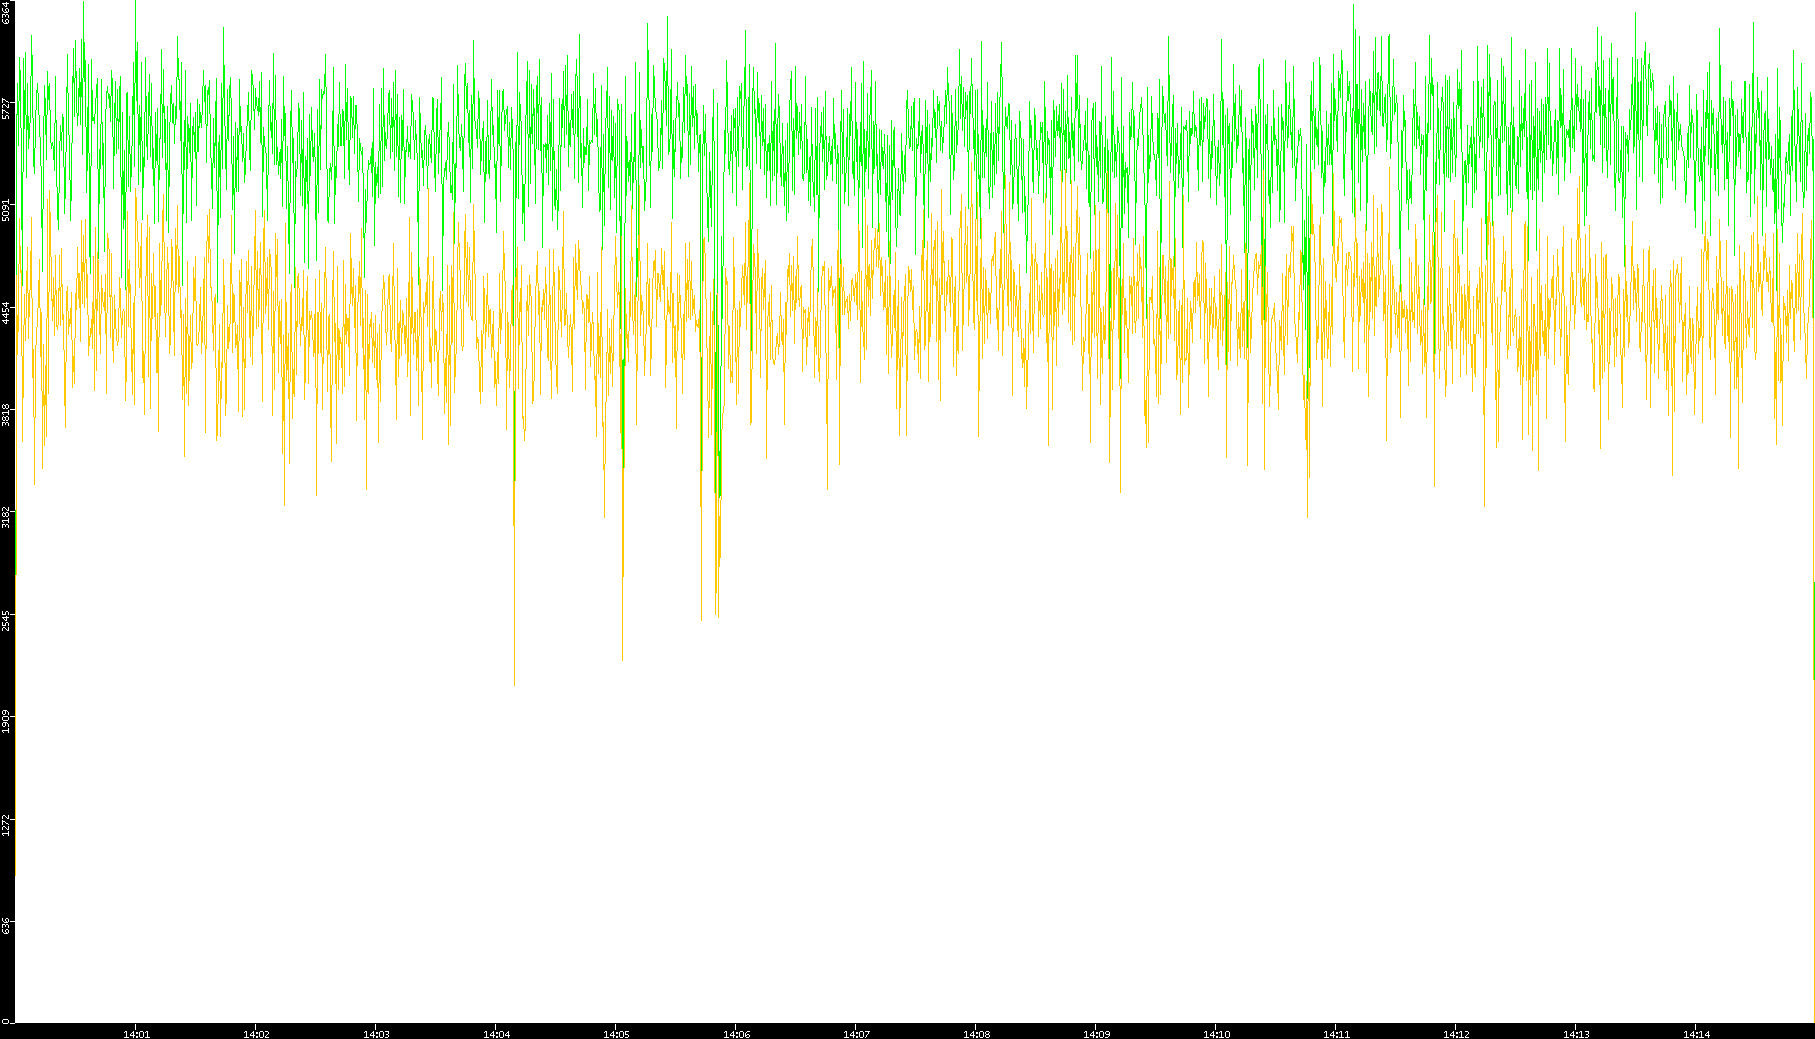Click the 1272 vertical axis label

7,823
